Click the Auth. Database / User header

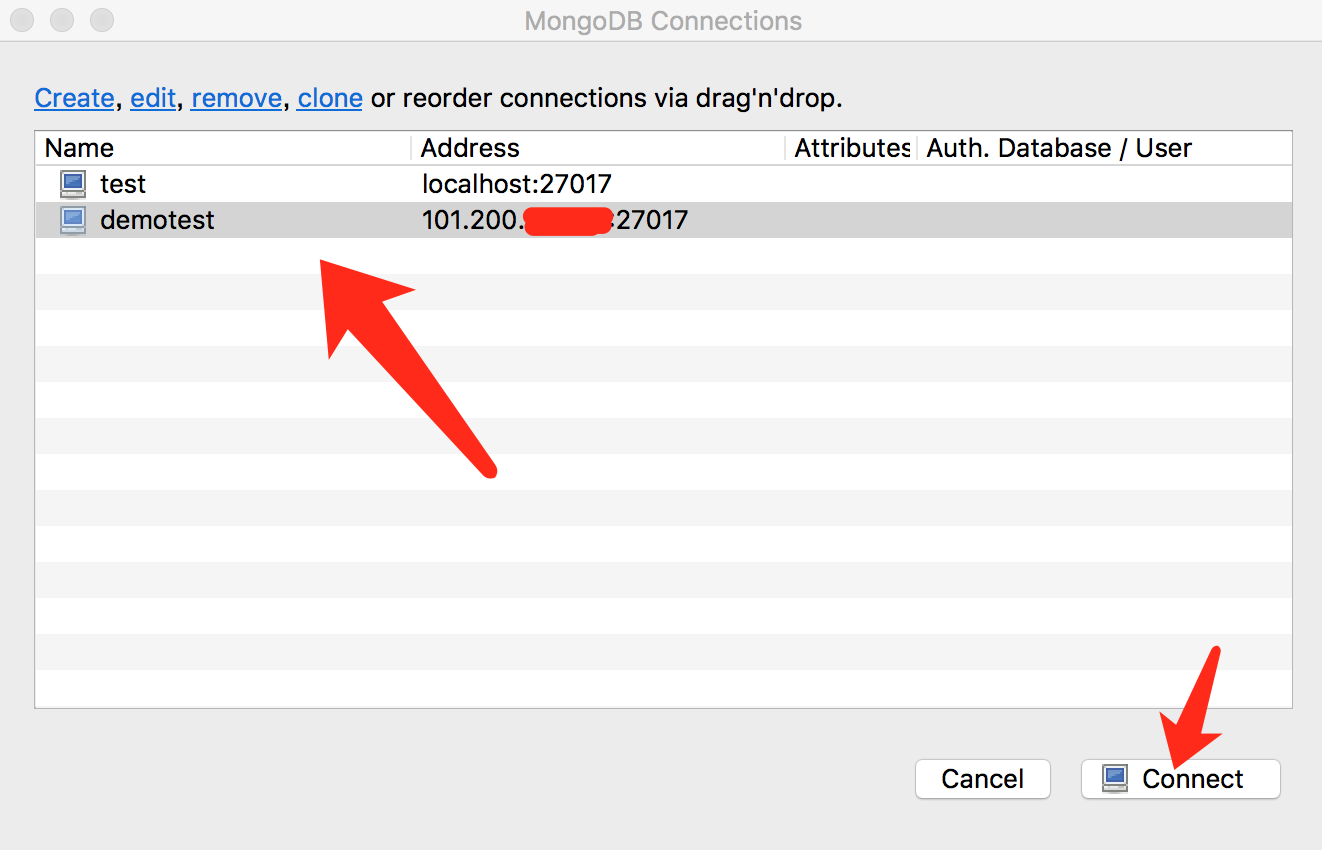coord(1059,148)
